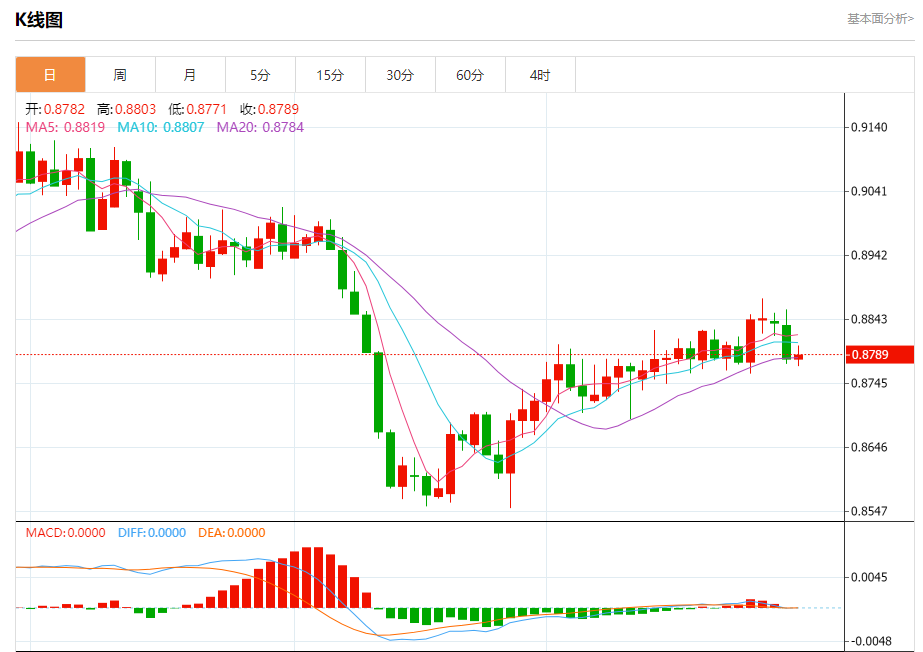923x652 pixels.
Task: Click the last red candlestick at 0.8789
Action: pos(798,357)
